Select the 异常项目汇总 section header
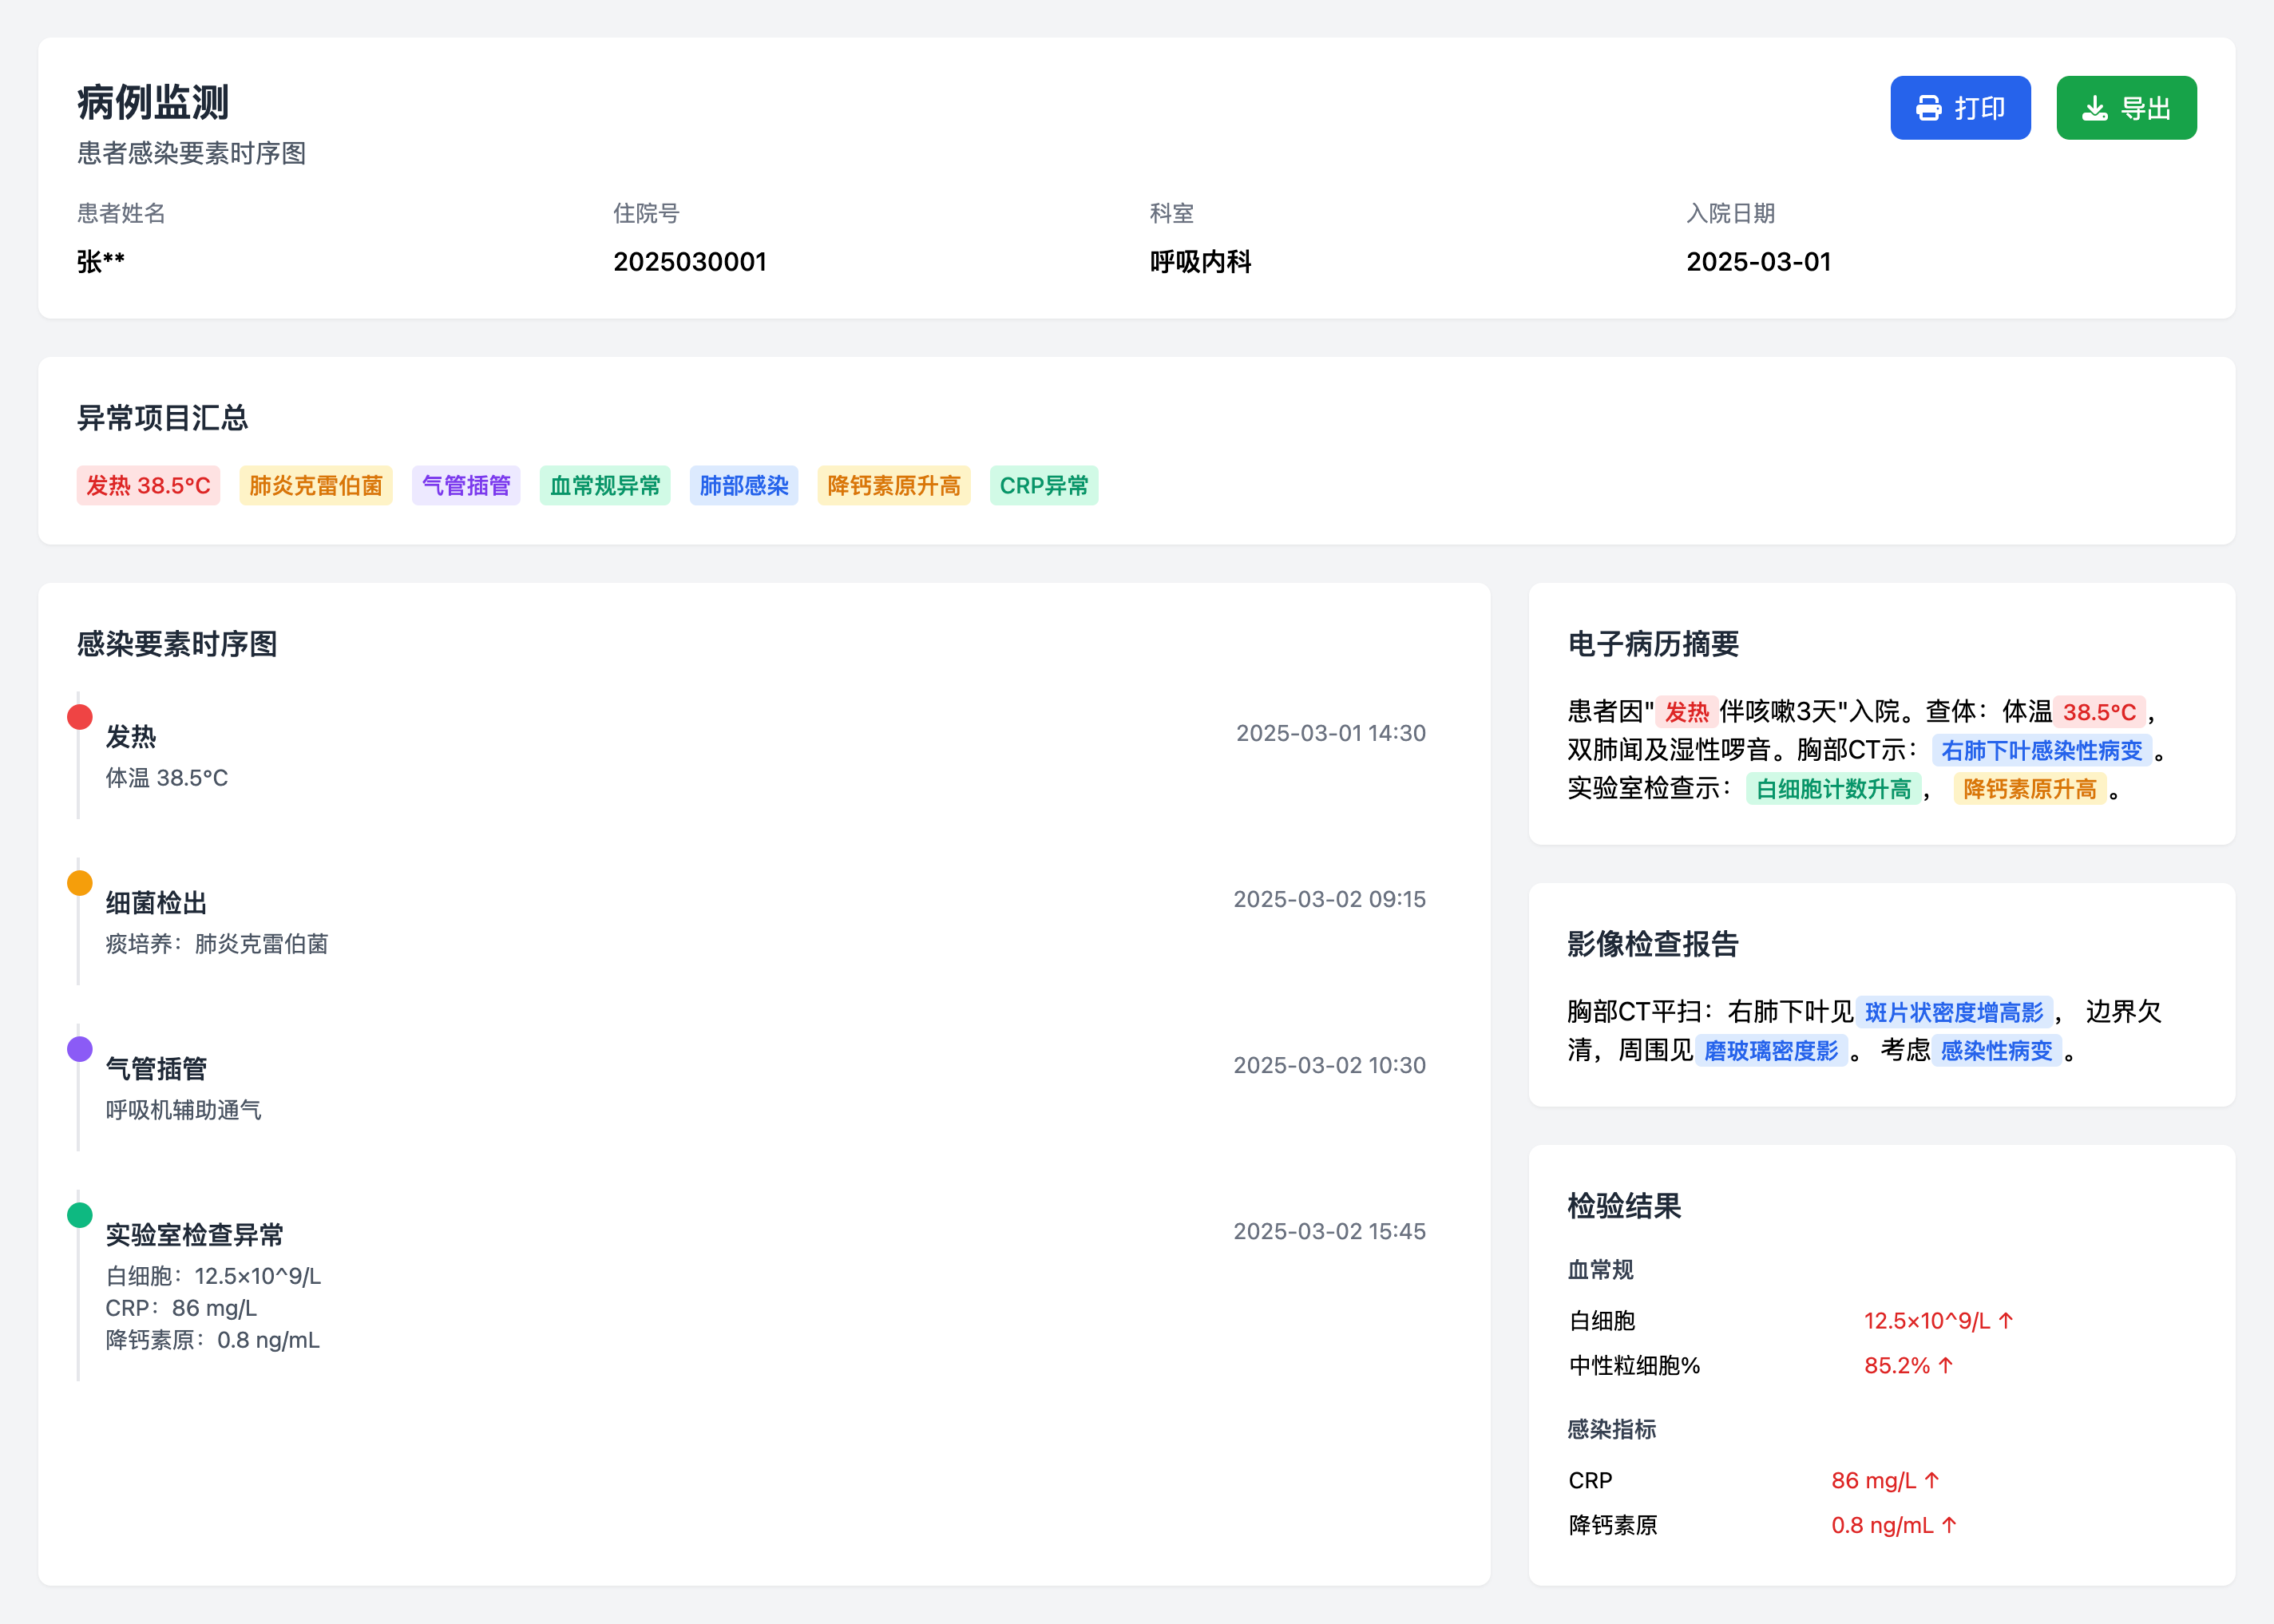The image size is (2274, 1624). coord(162,418)
